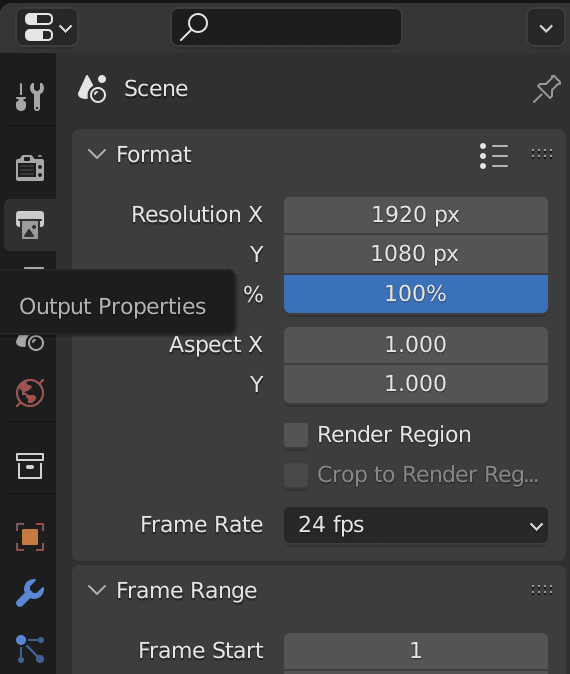Open Format presets list icon

[494, 156]
